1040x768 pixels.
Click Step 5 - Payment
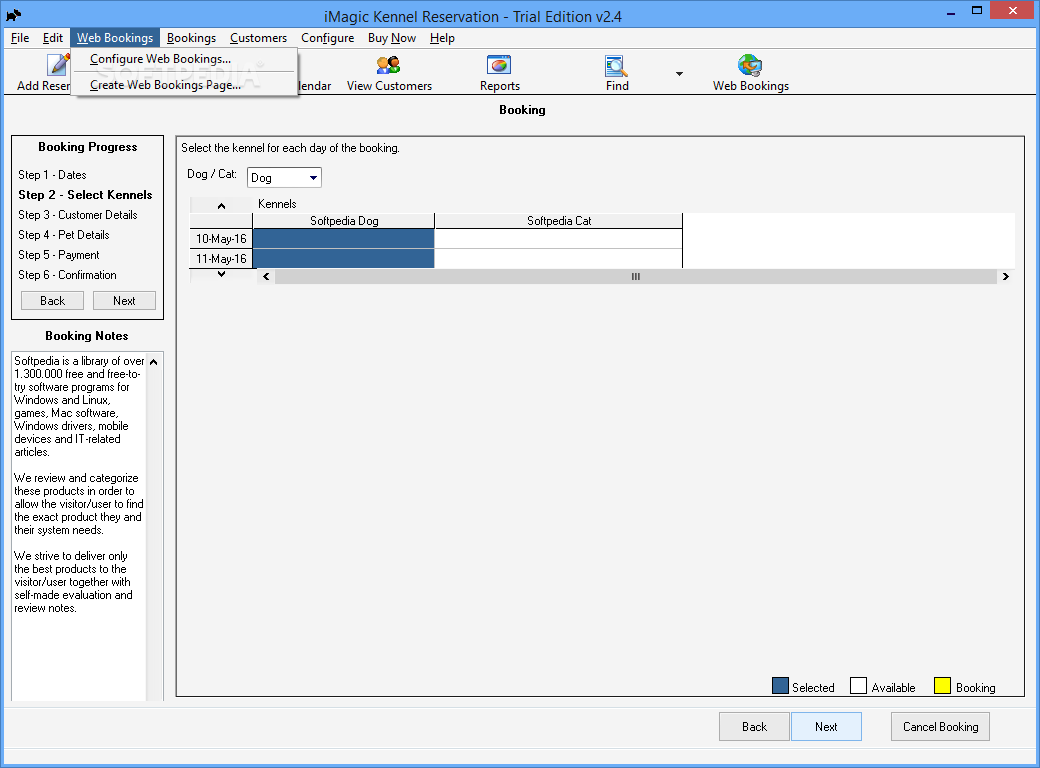coord(58,255)
